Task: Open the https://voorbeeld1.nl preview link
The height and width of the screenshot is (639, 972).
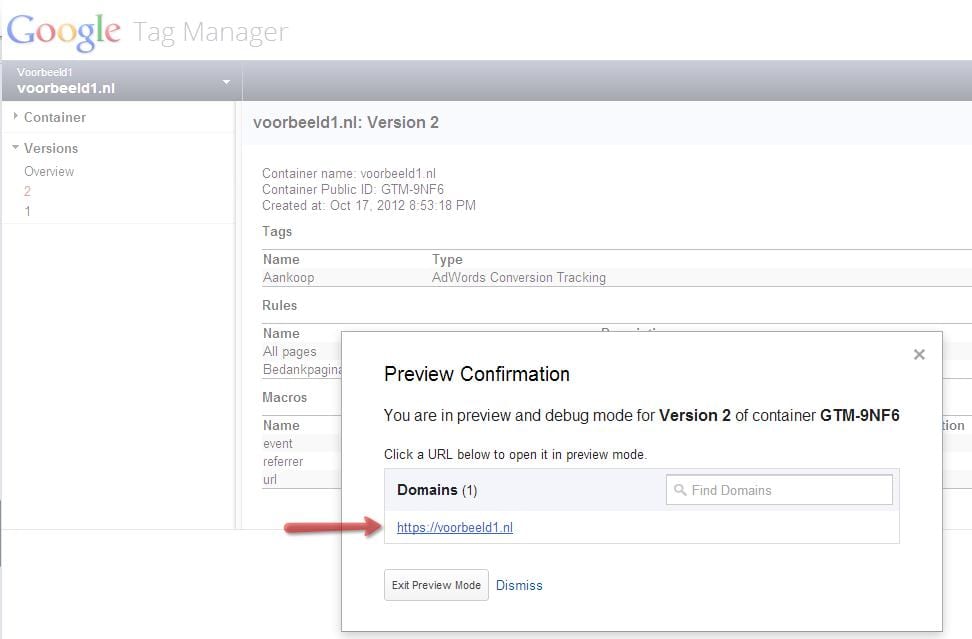Action: pyautogui.click(x=455, y=527)
